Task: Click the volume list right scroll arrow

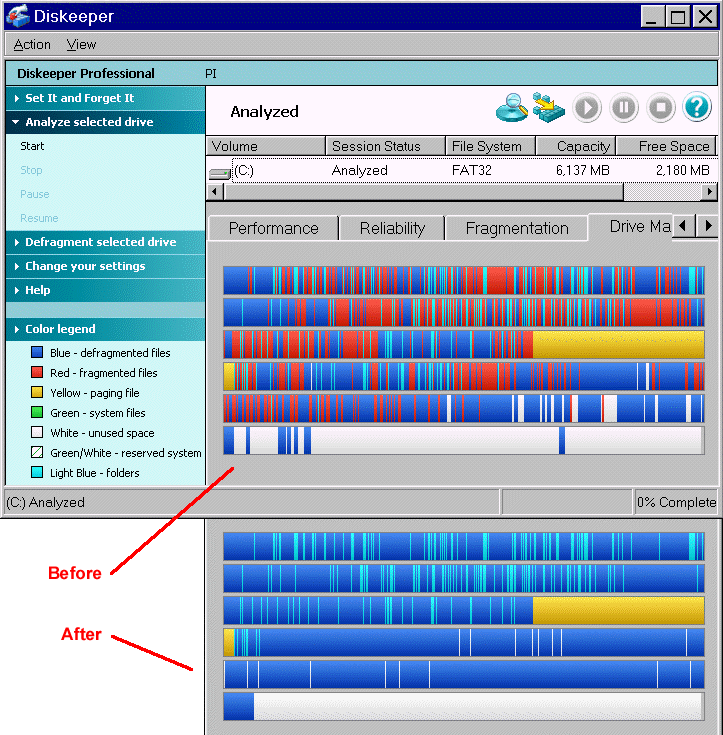Action: point(710,191)
